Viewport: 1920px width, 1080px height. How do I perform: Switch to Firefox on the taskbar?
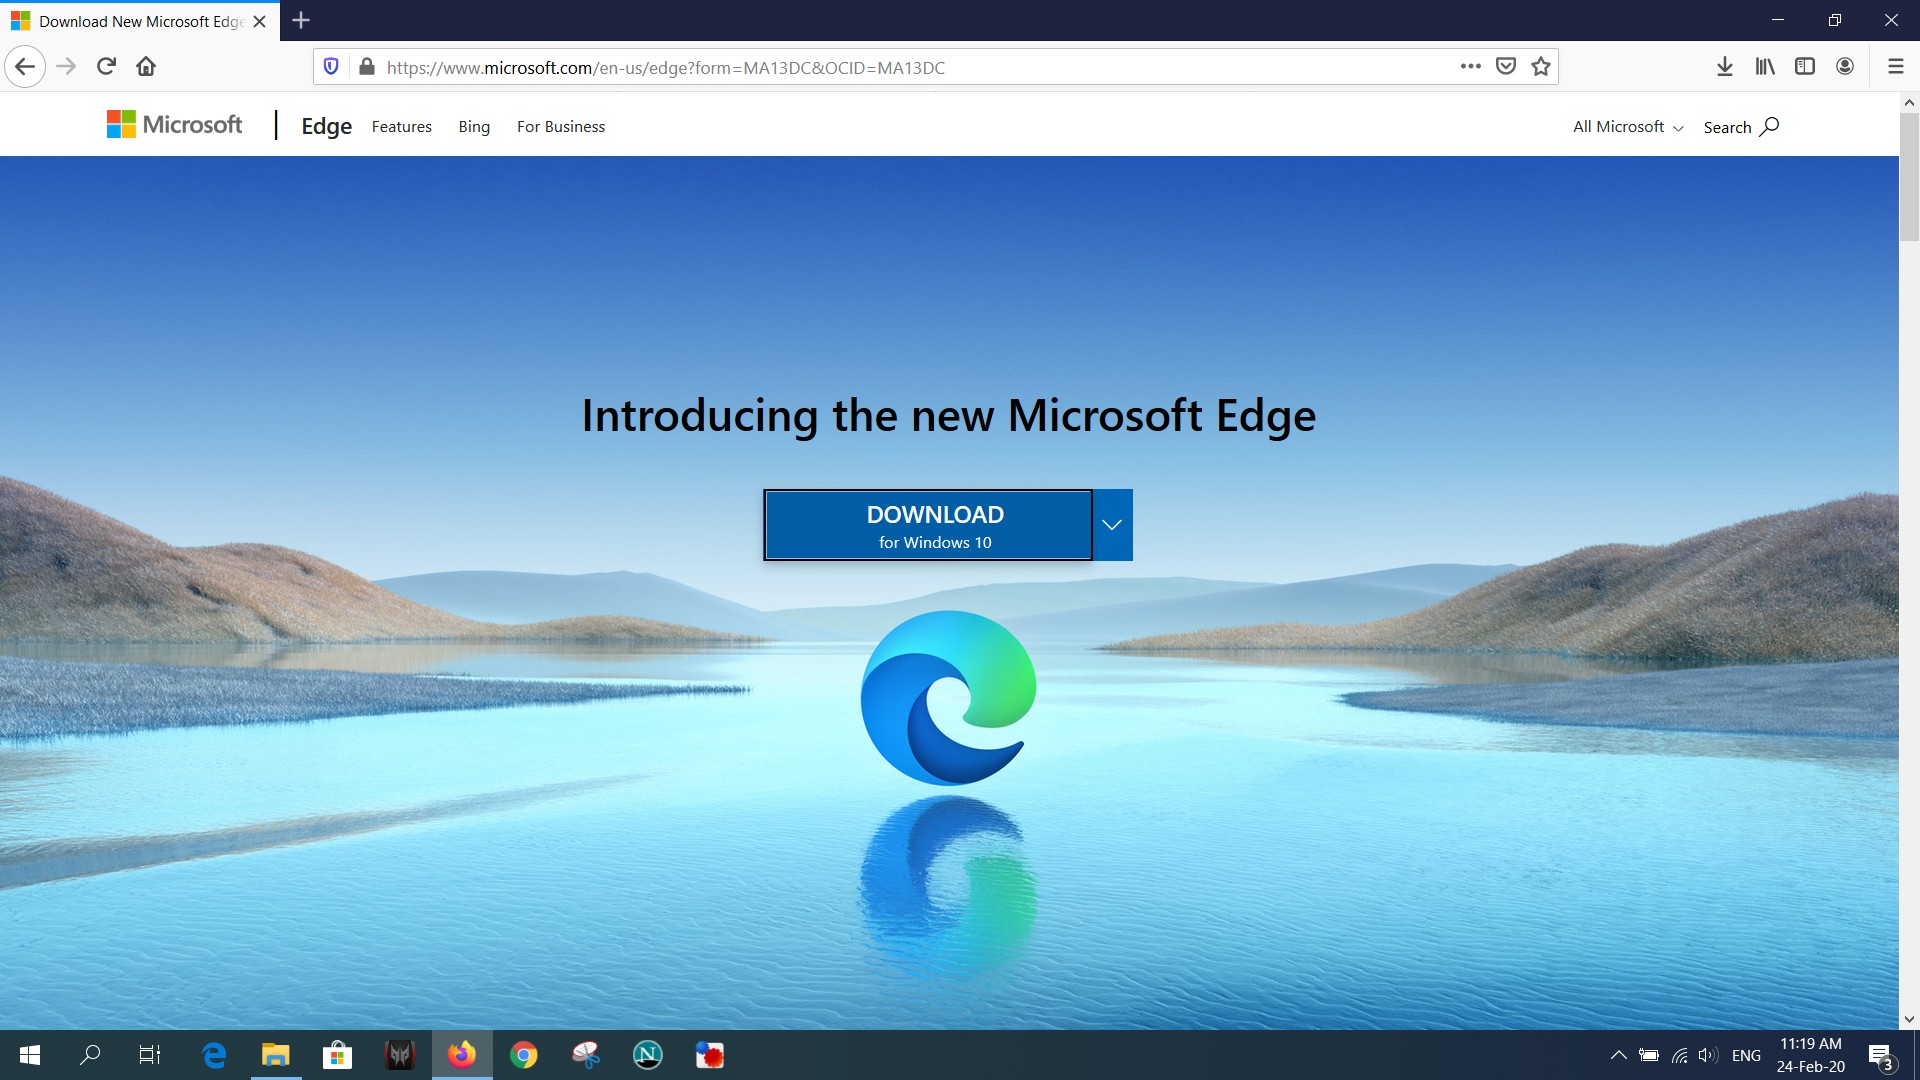pos(462,1055)
